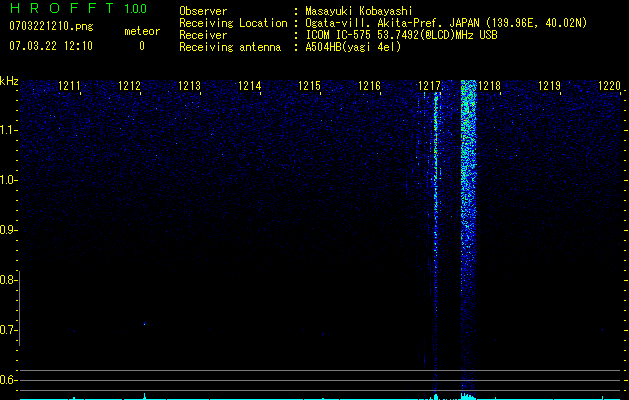Click the 1220 time marker

pos(609,86)
